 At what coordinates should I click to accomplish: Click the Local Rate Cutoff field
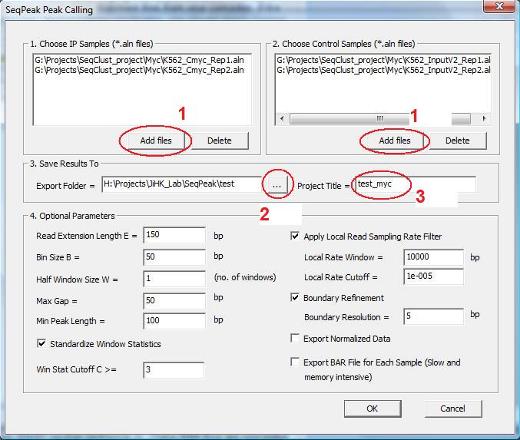click(x=433, y=277)
